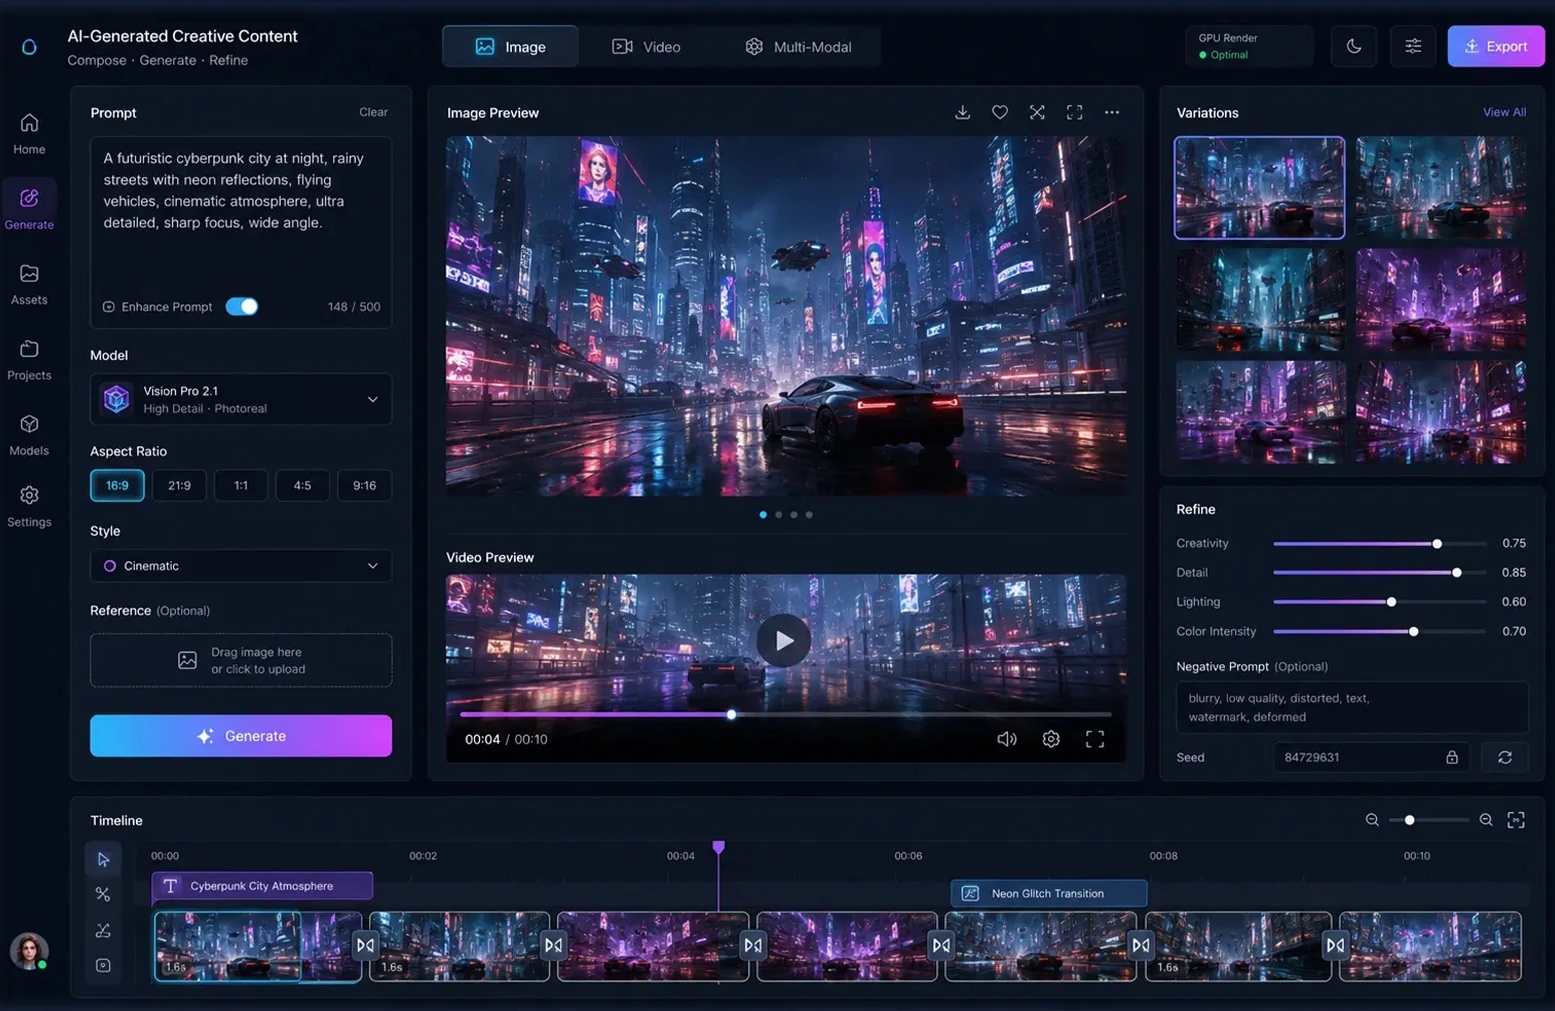Toggle the Enhance Prompt switch
Viewport: 1555px width, 1011px height.
point(242,306)
